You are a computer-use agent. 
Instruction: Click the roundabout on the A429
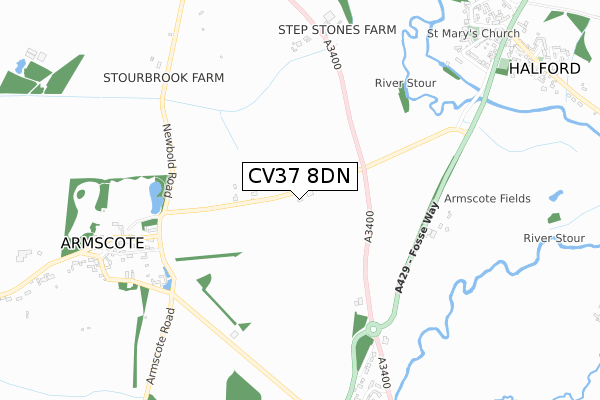(373, 329)
